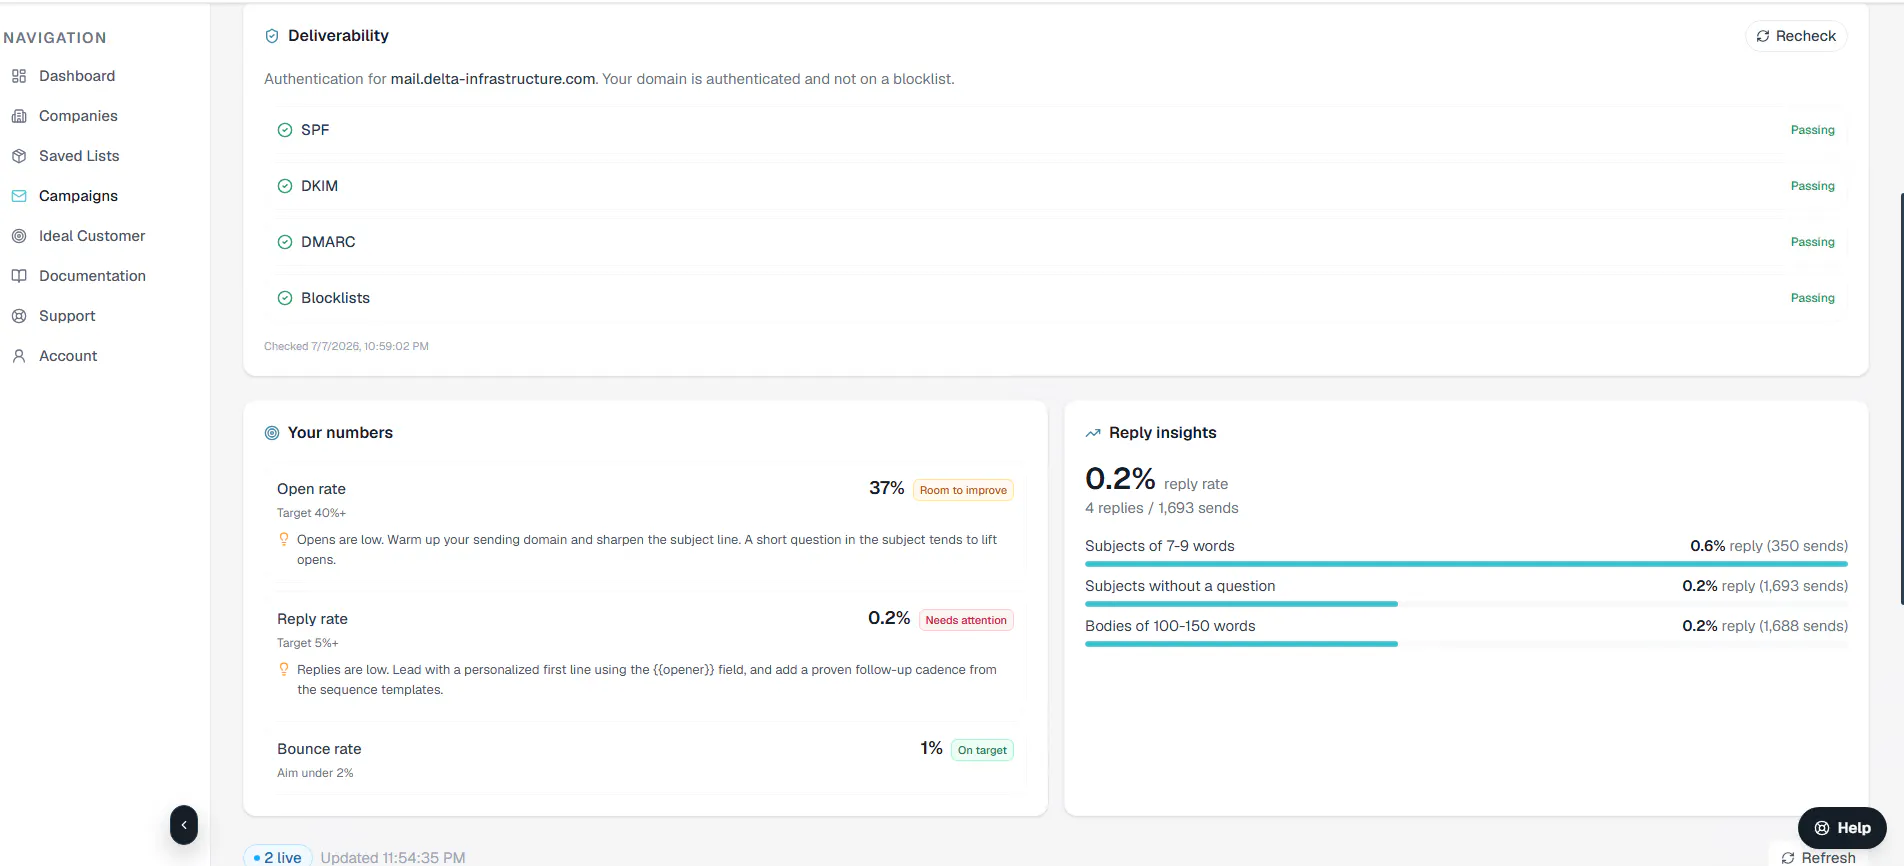
Task: Click the 4 replies / 1,693 sends text
Action: click(1161, 508)
